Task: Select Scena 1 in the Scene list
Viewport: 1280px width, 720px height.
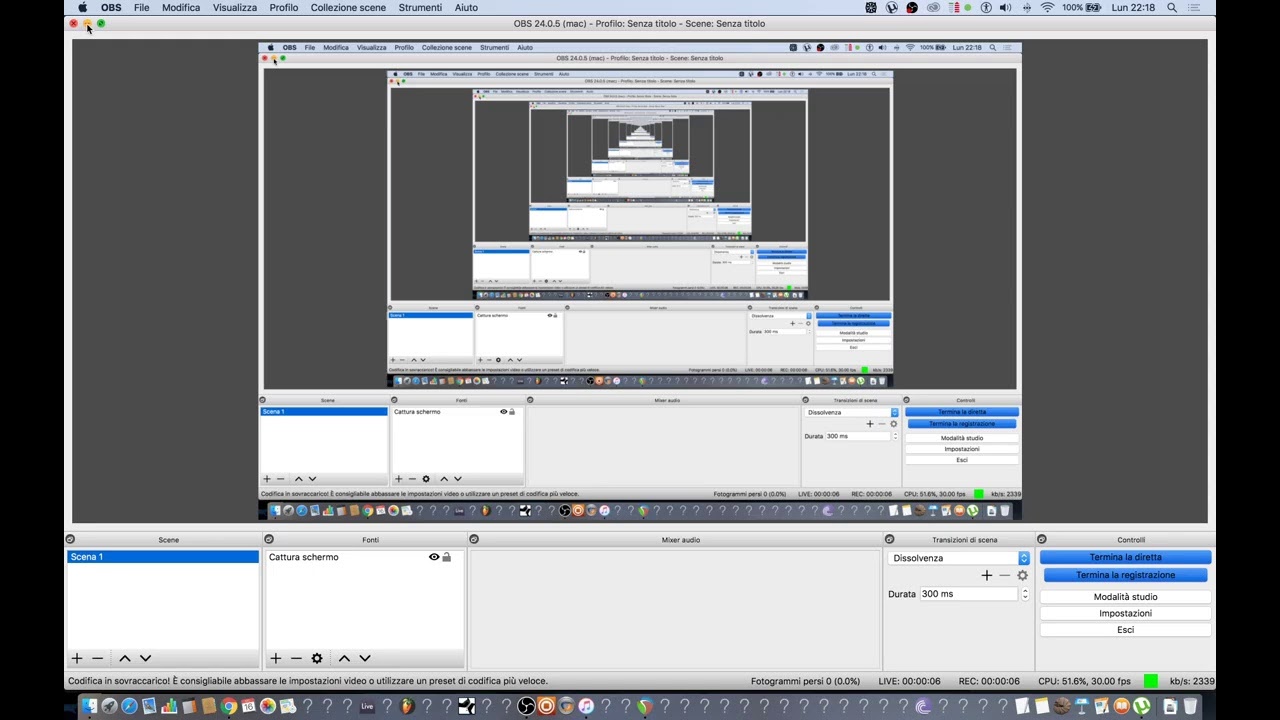Action: (163, 557)
